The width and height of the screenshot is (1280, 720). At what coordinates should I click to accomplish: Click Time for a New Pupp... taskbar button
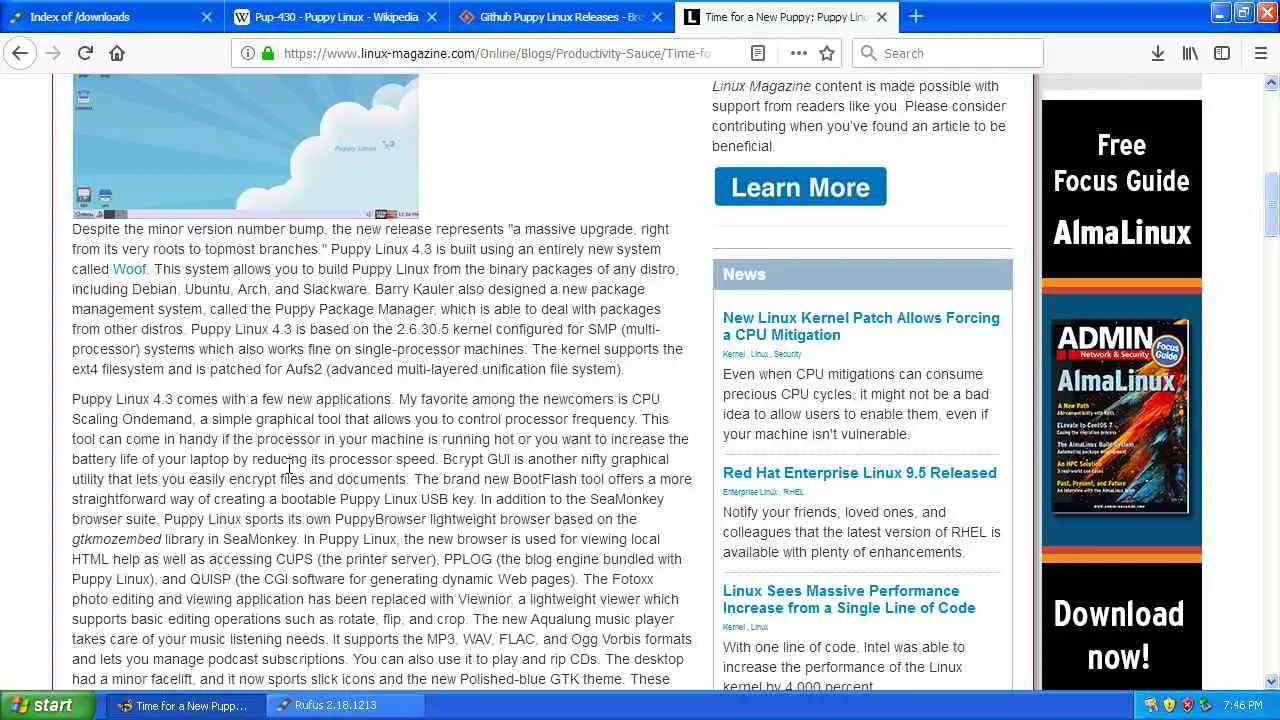185,705
